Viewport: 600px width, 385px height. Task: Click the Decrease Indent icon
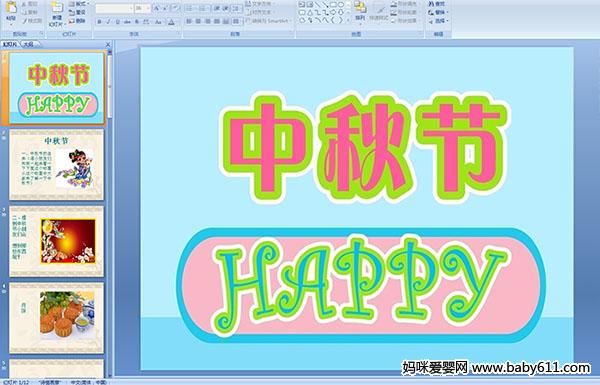click(x=217, y=8)
